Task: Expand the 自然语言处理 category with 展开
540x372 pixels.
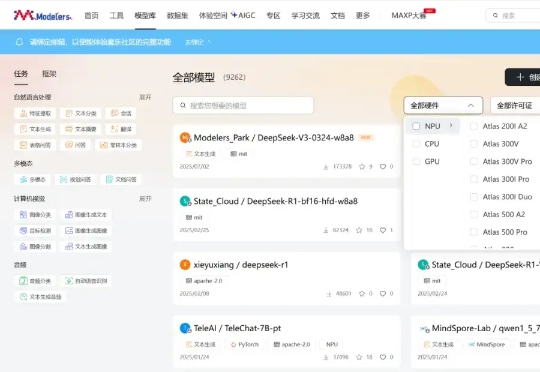Action: (x=145, y=97)
